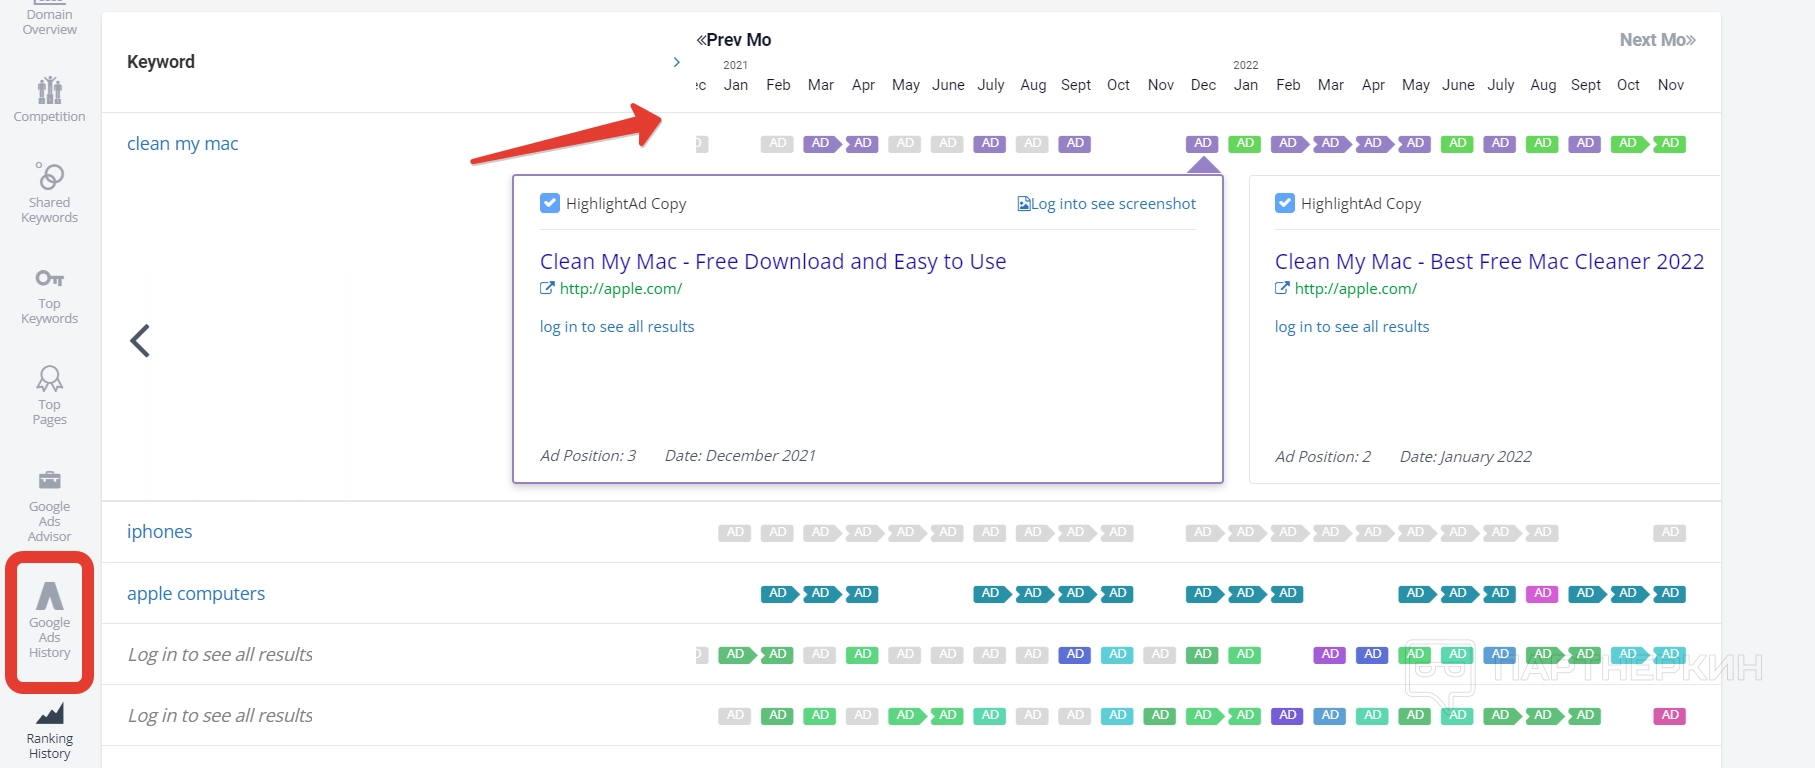The height and width of the screenshot is (768, 1815).
Task: Uncheck Highlight Ad Copy in December panel
Action: coord(550,203)
